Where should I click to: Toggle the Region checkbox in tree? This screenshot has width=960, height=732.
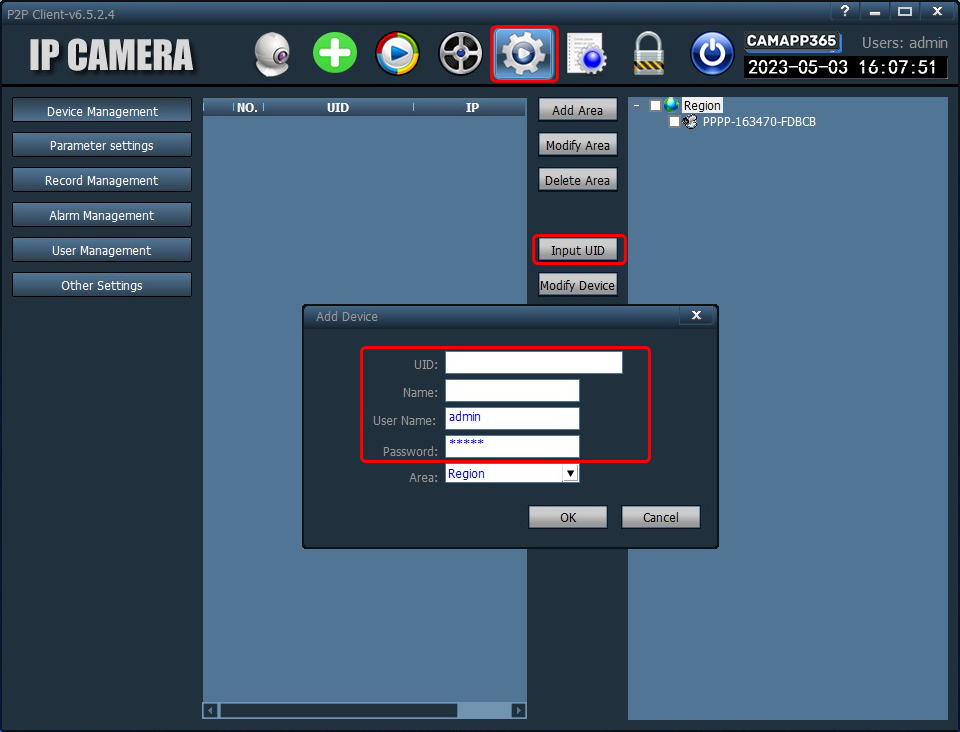655,105
